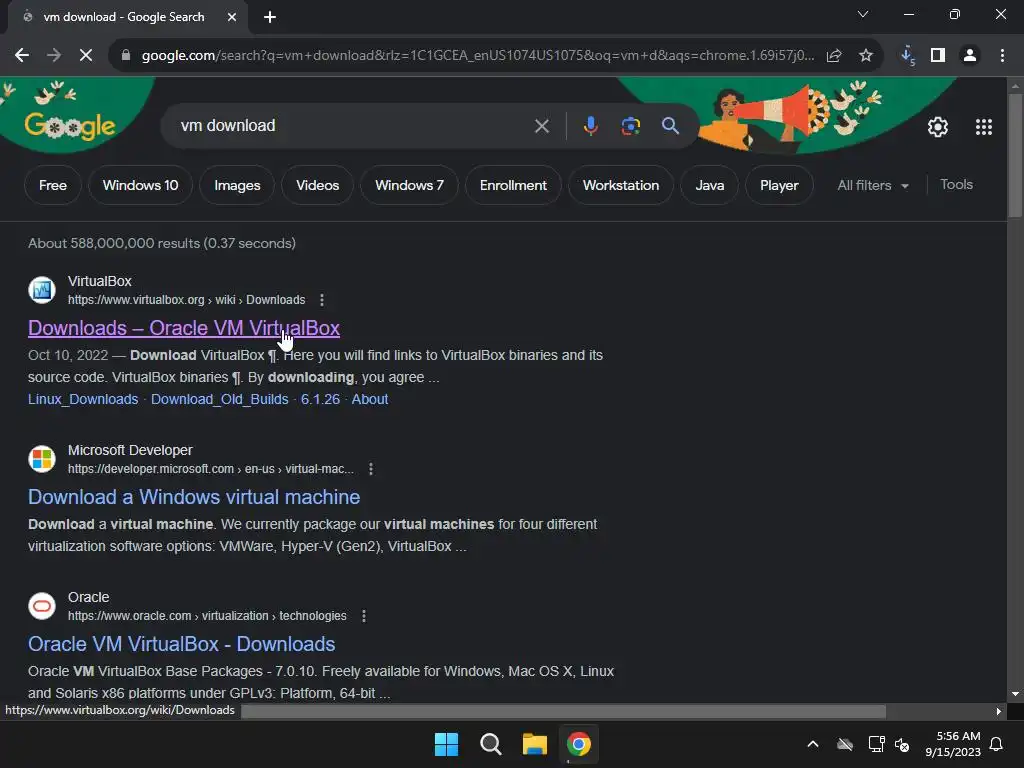Open Chrome three-dot menu
1024x768 pixels.
tap(1002, 56)
